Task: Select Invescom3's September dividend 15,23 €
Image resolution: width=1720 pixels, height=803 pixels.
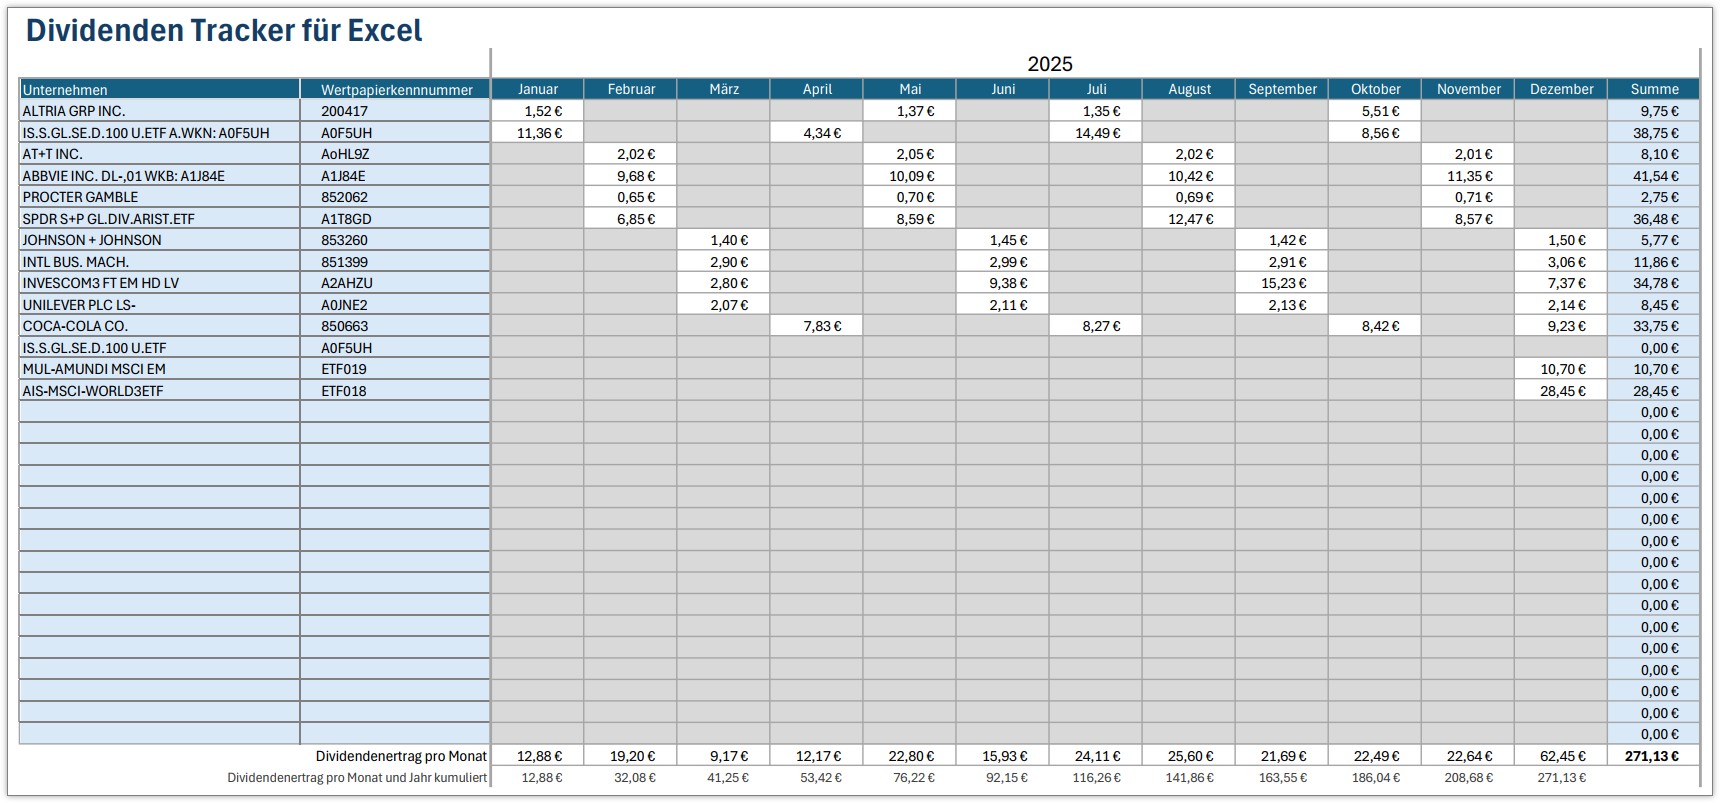Action: coord(1283,283)
